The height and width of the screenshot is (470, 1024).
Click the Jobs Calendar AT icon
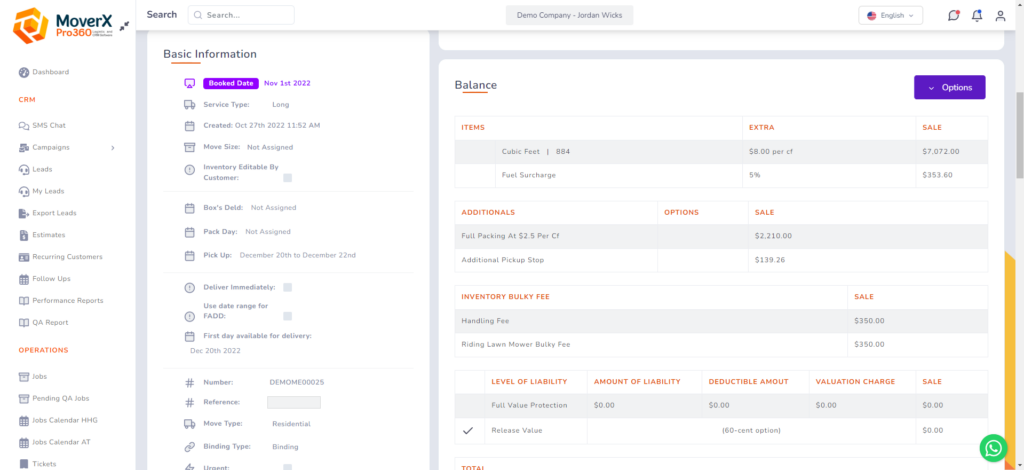point(24,442)
